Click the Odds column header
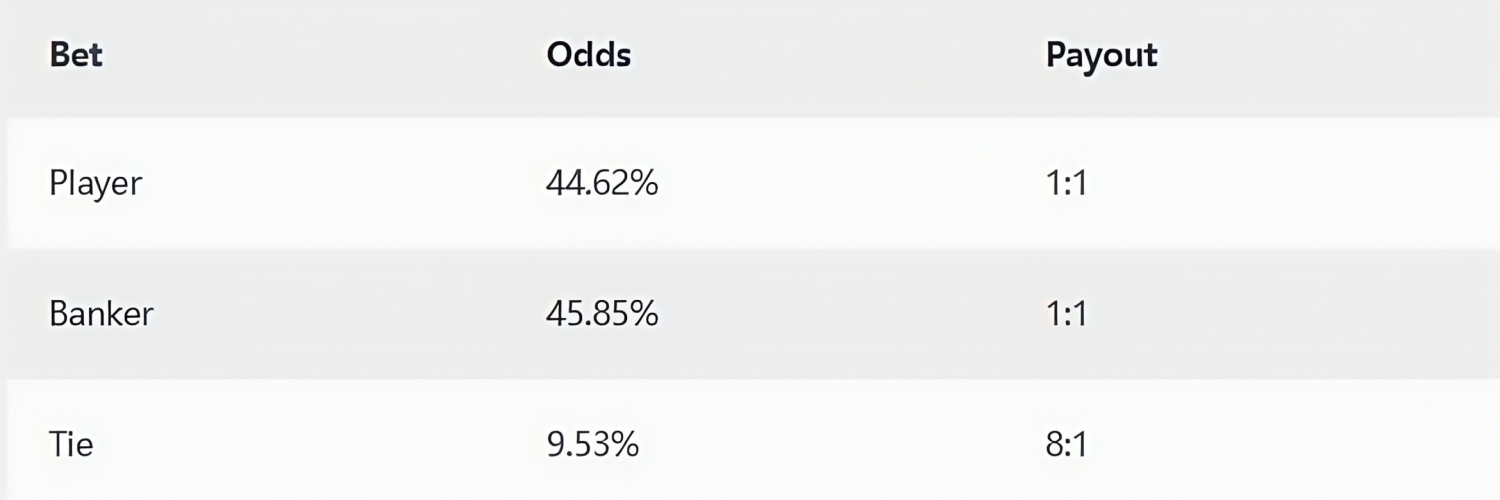 click(x=589, y=54)
